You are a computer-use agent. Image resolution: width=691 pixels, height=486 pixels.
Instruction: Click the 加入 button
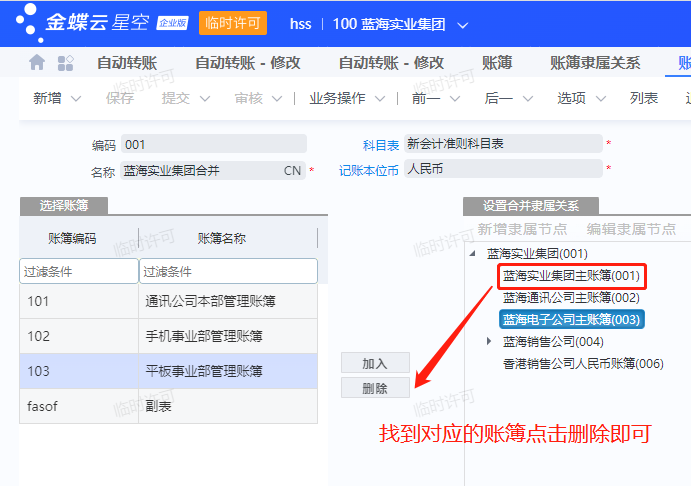[375, 363]
